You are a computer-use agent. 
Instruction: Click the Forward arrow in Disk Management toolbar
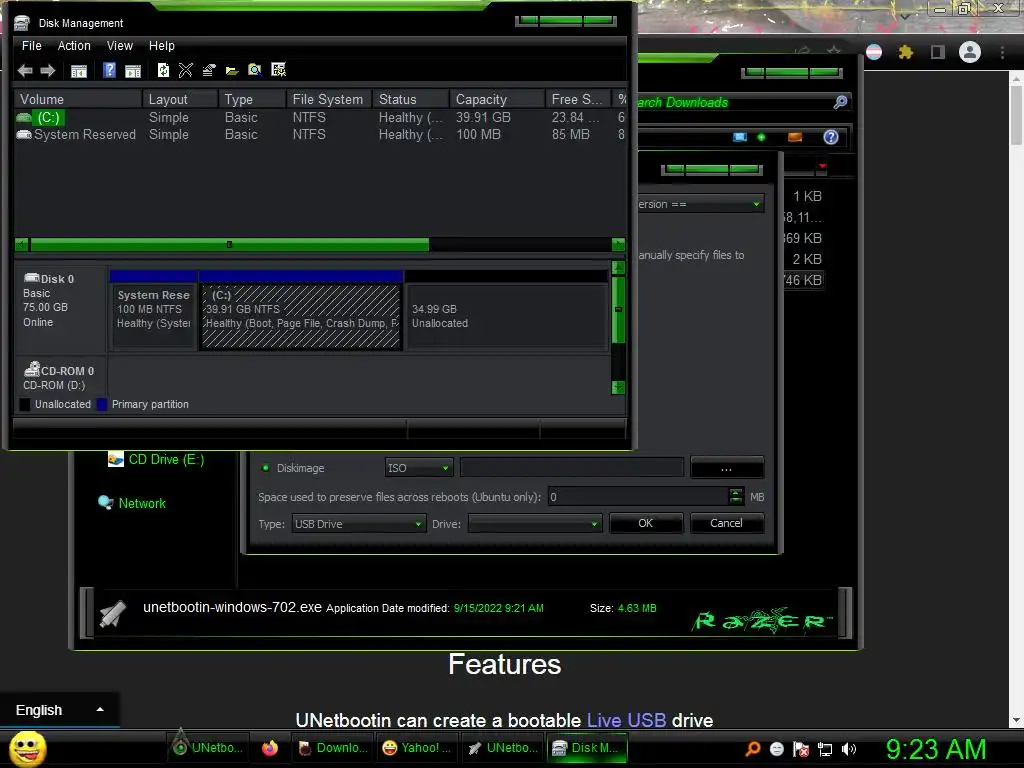[x=48, y=71]
